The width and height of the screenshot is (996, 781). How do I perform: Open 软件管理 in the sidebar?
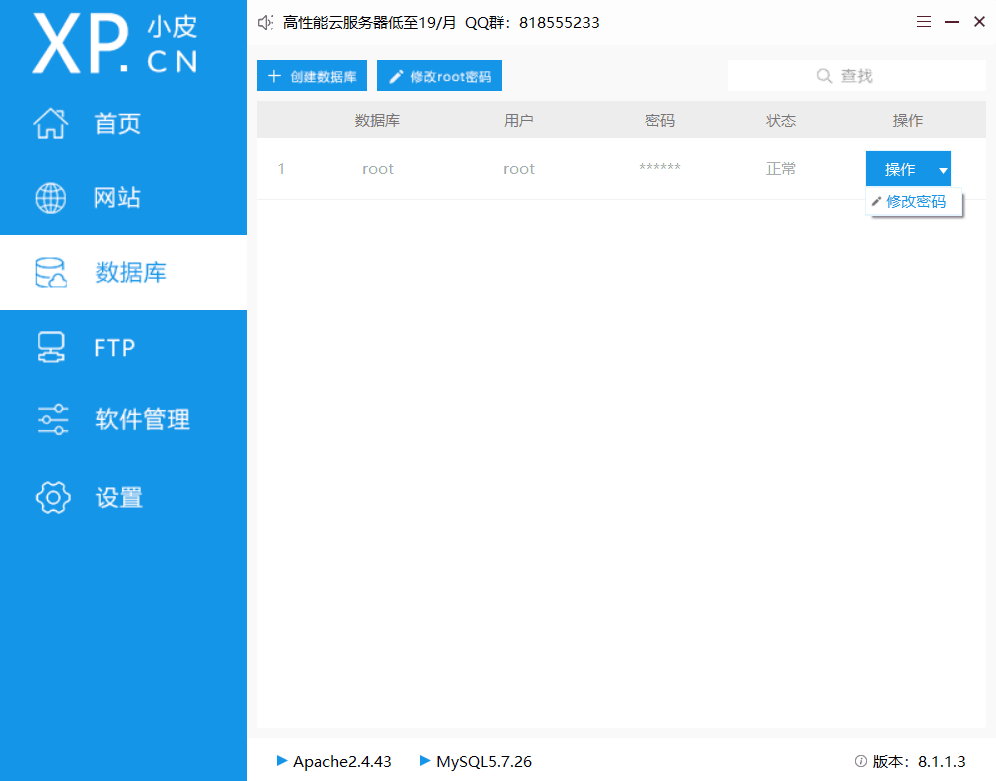click(123, 419)
